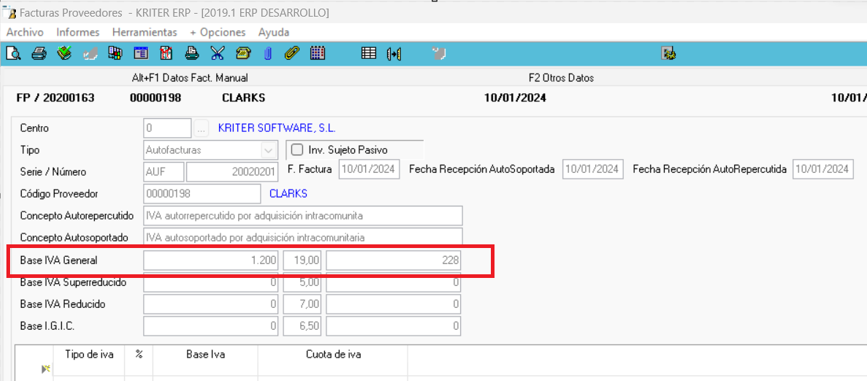This screenshot has width=867, height=381.
Task: Click the blue scissors icon
Action: pos(217,54)
